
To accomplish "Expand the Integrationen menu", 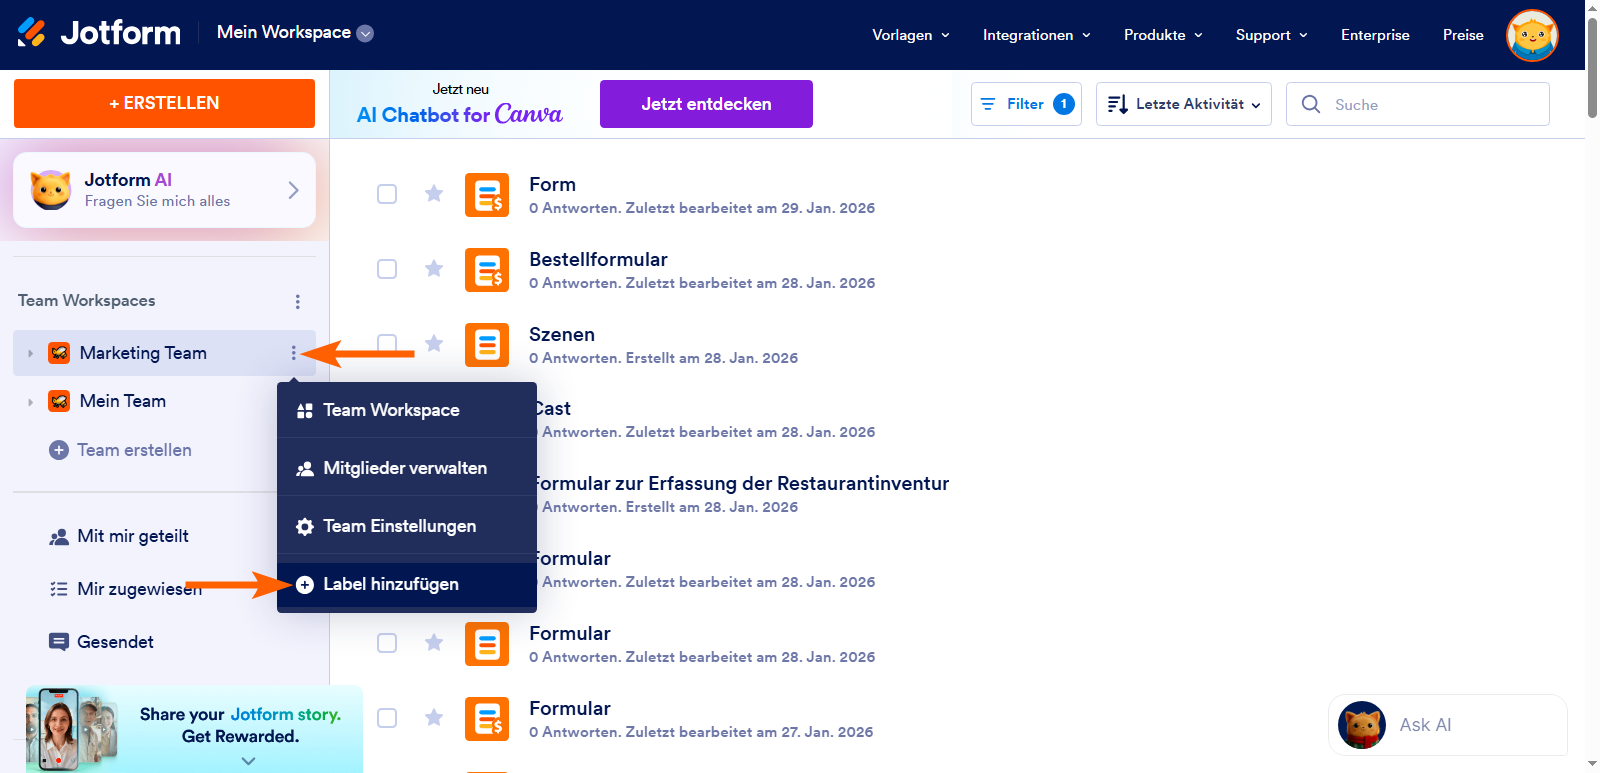I will tap(1037, 35).
